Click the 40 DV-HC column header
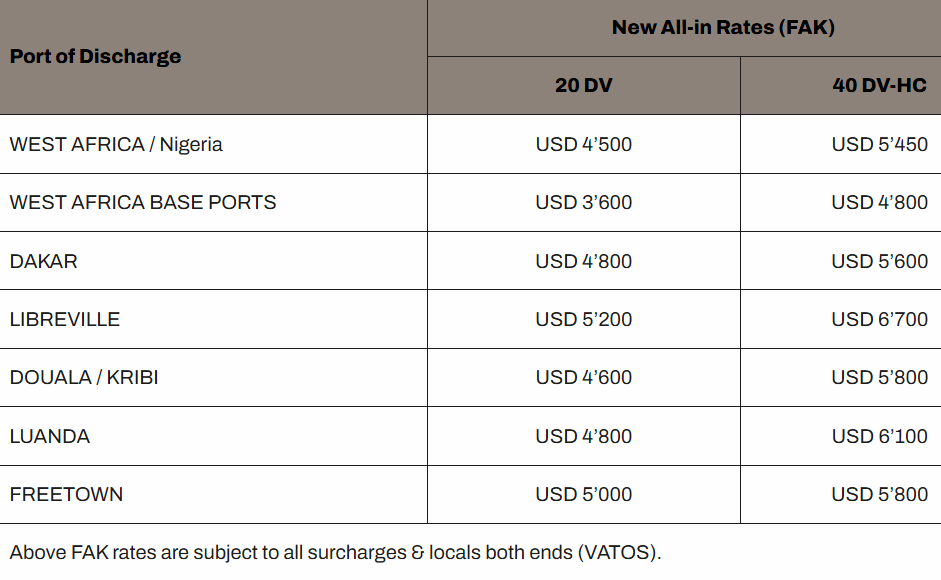Screen dimensions: 941x580 point(879,85)
